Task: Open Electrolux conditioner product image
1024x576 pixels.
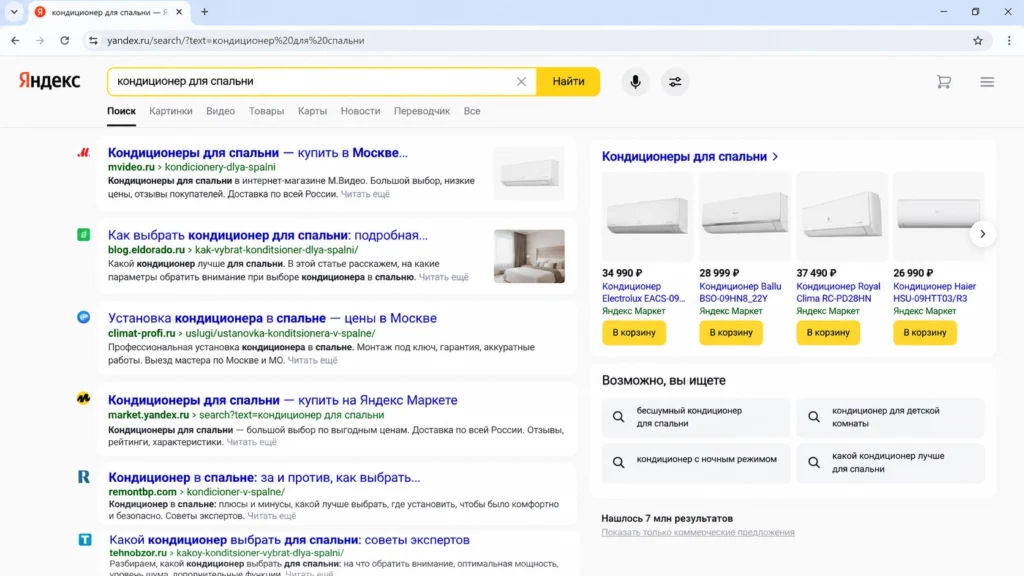Action: 647,216
